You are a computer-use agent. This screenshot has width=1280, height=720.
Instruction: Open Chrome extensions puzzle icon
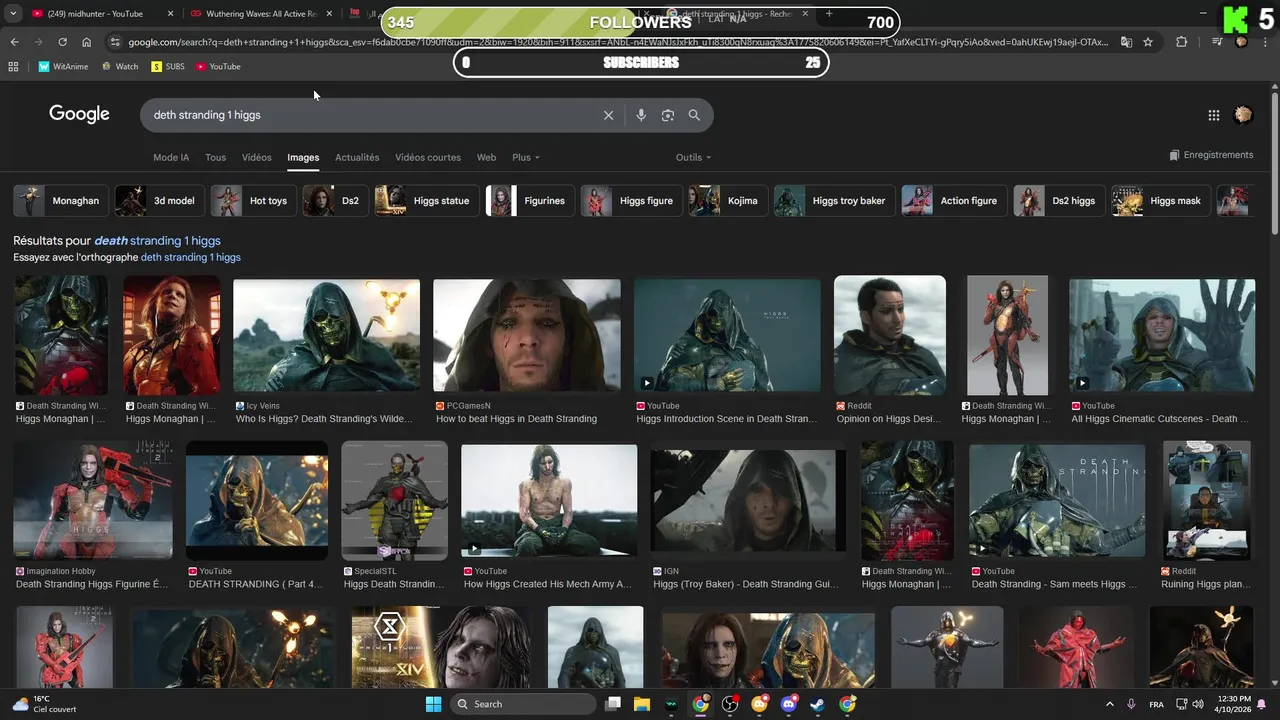tap(1182, 42)
